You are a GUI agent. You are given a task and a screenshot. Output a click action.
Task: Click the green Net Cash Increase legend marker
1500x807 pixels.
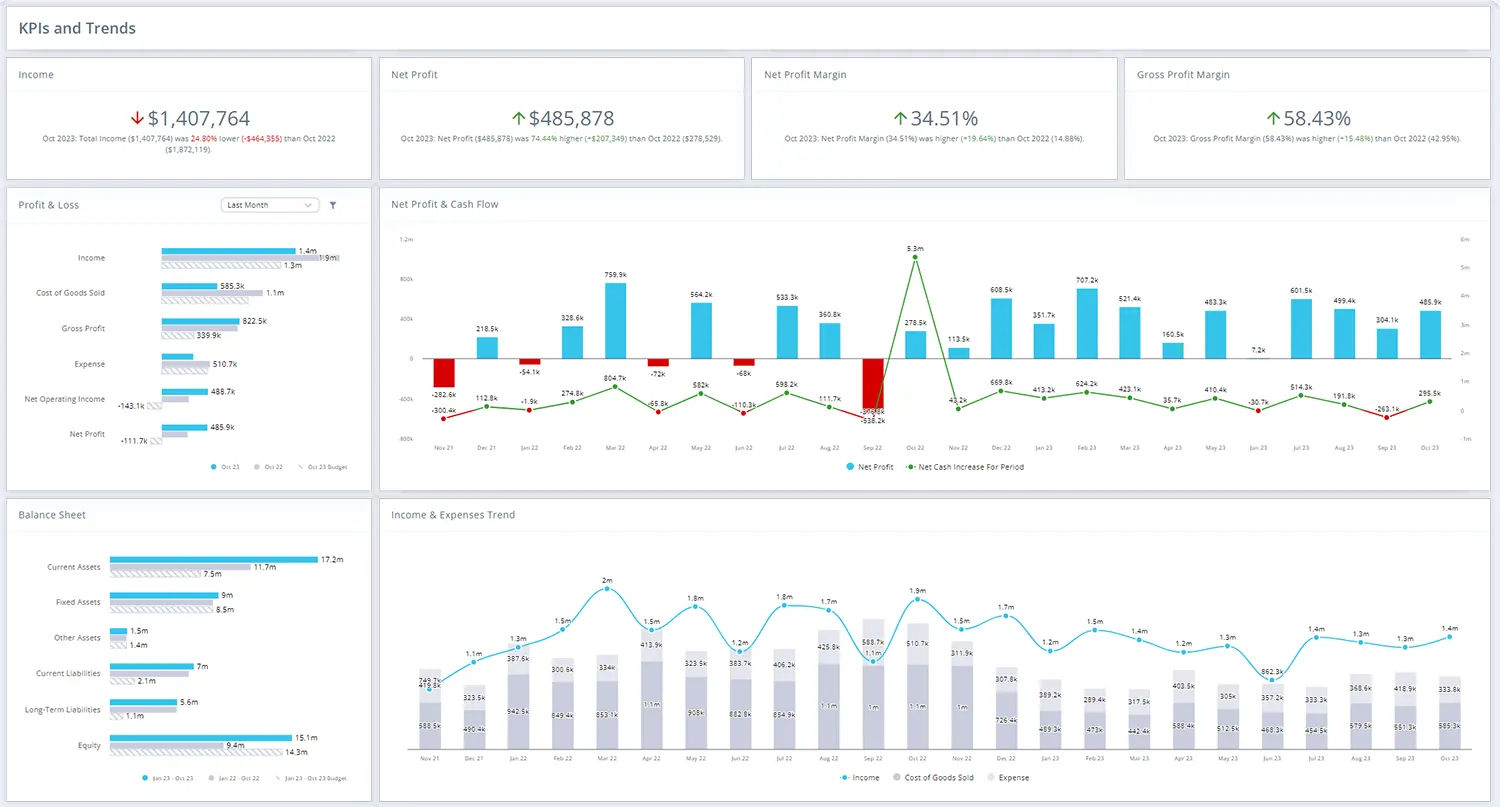[912, 466]
